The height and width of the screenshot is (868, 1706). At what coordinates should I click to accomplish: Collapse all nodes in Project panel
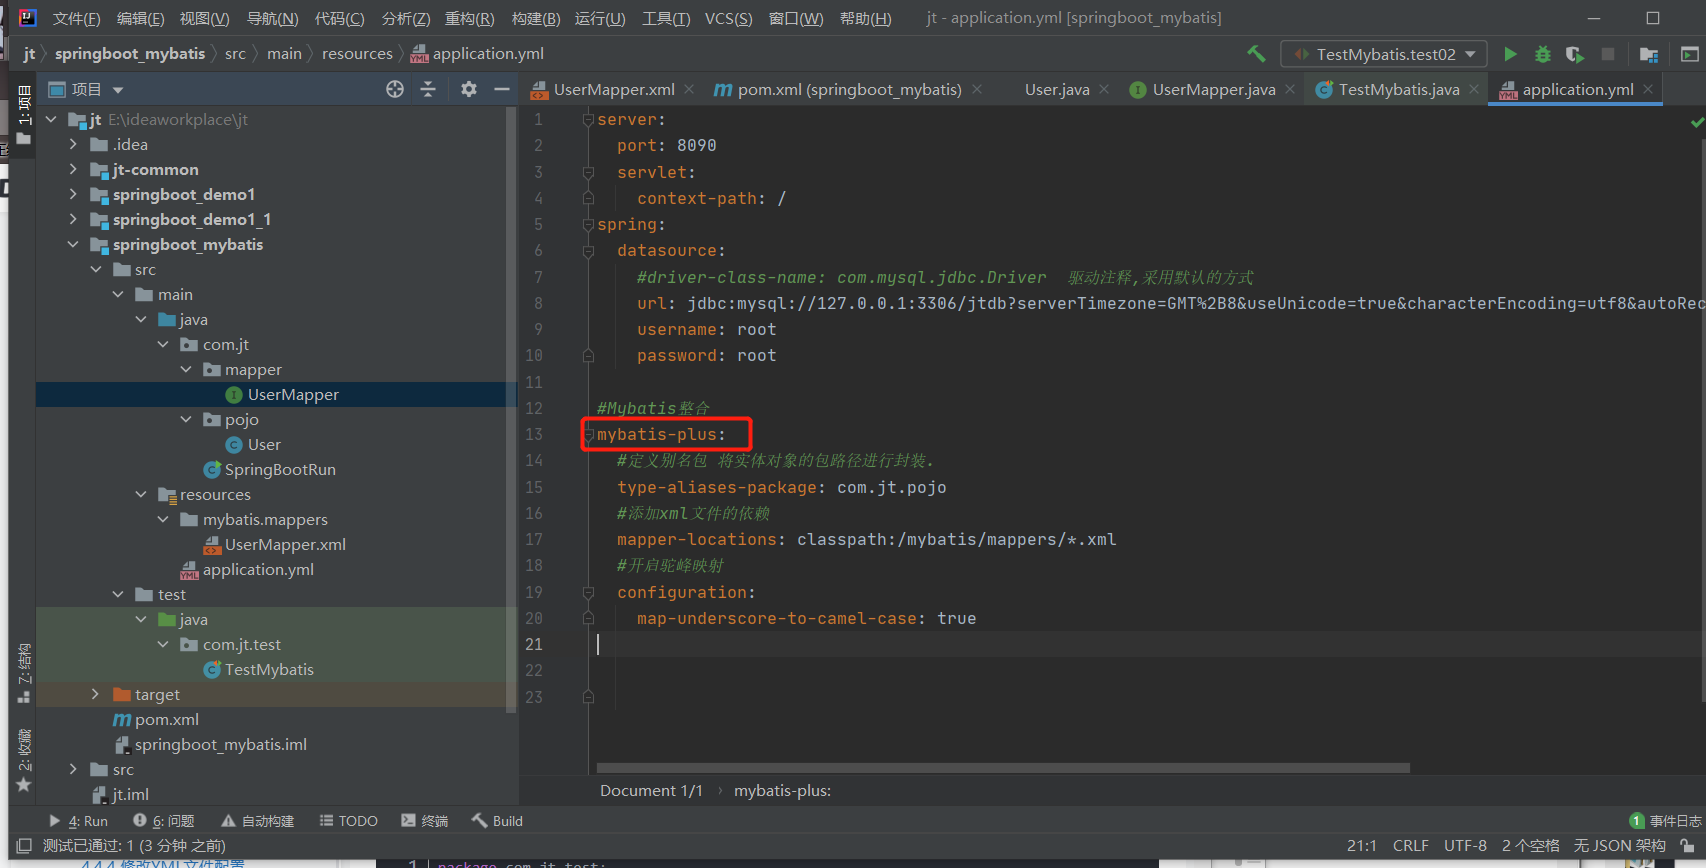click(428, 89)
